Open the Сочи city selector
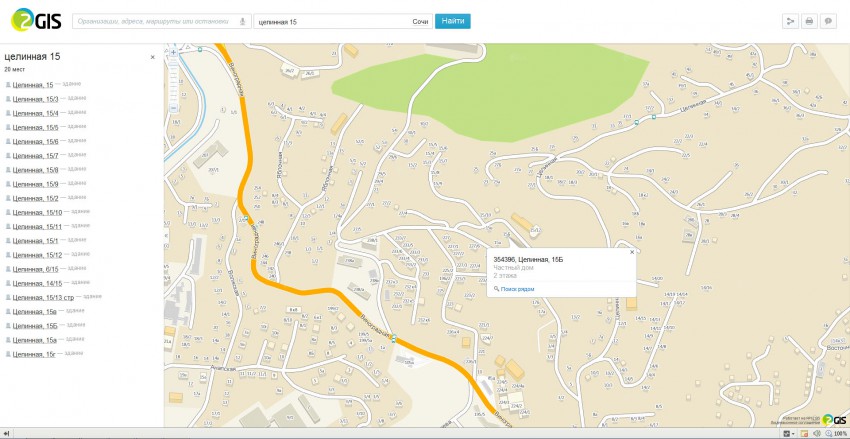Image resolution: width=850 pixels, height=439 pixels. click(420, 21)
